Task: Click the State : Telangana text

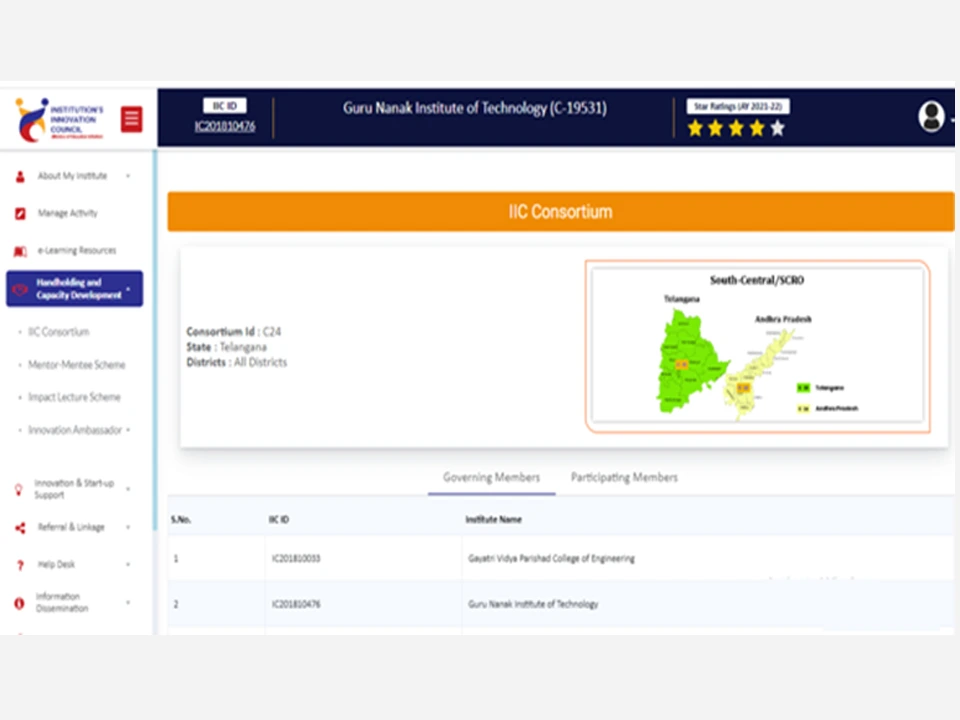Action: [227, 347]
